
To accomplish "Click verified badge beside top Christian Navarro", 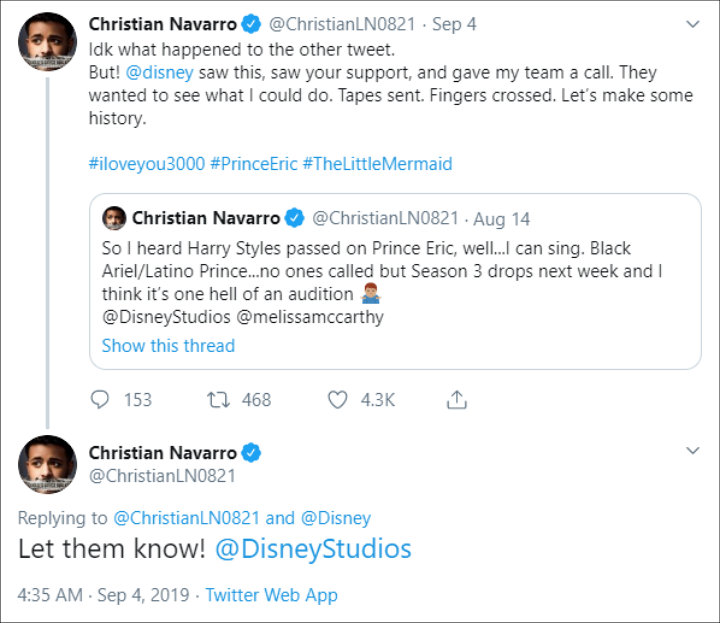I will pyautogui.click(x=251, y=24).
